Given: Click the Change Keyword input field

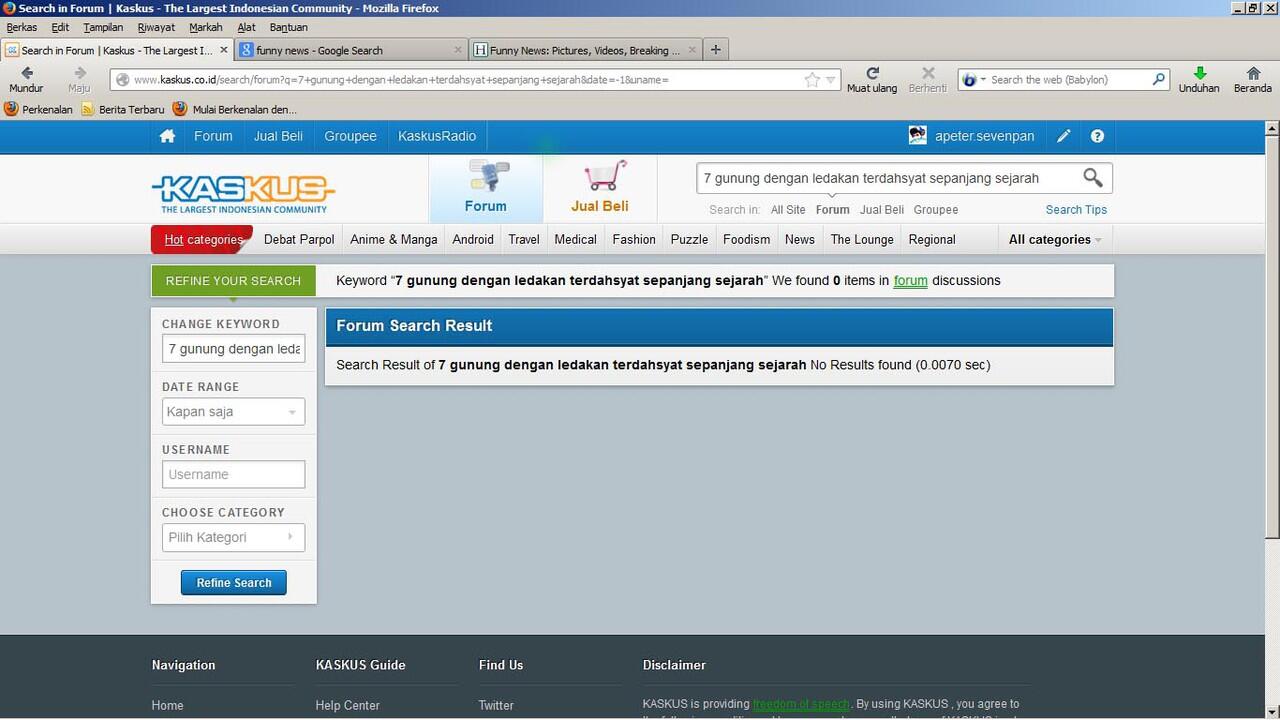Looking at the screenshot, I should pos(233,349).
